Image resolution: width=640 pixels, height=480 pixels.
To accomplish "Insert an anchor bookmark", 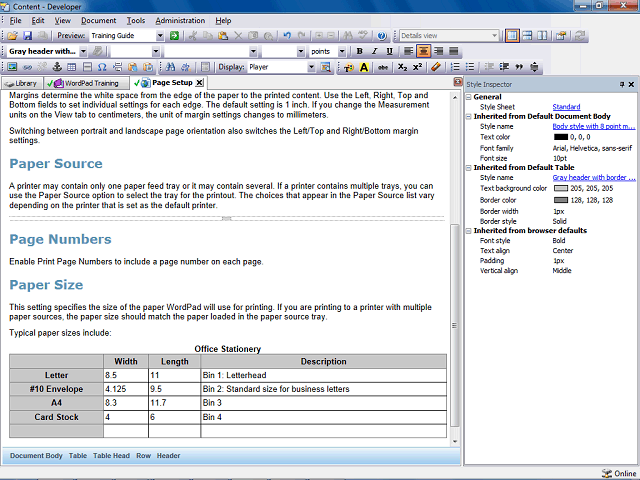I will (x=57, y=67).
